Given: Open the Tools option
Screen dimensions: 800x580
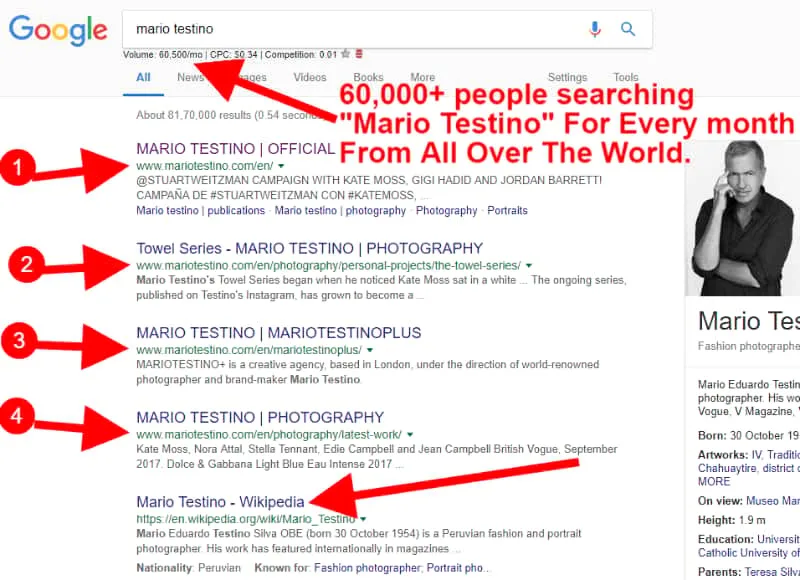Looking at the screenshot, I should click(x=626, y=78).
